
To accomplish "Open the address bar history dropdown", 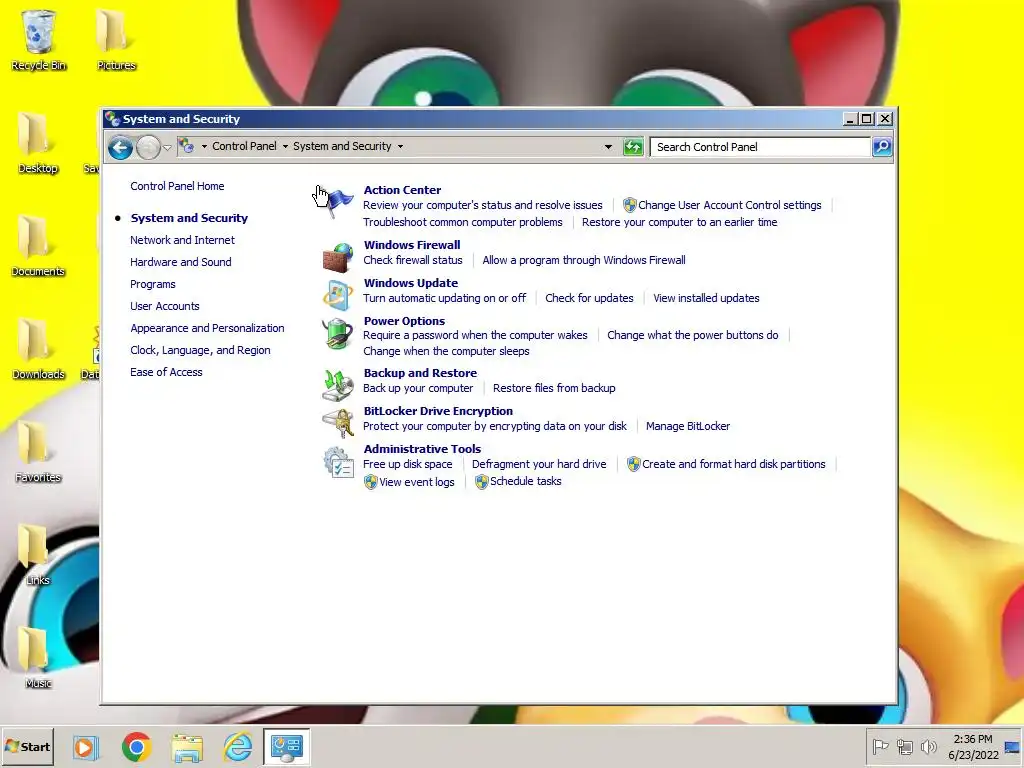I will click(x=608, y=147).
